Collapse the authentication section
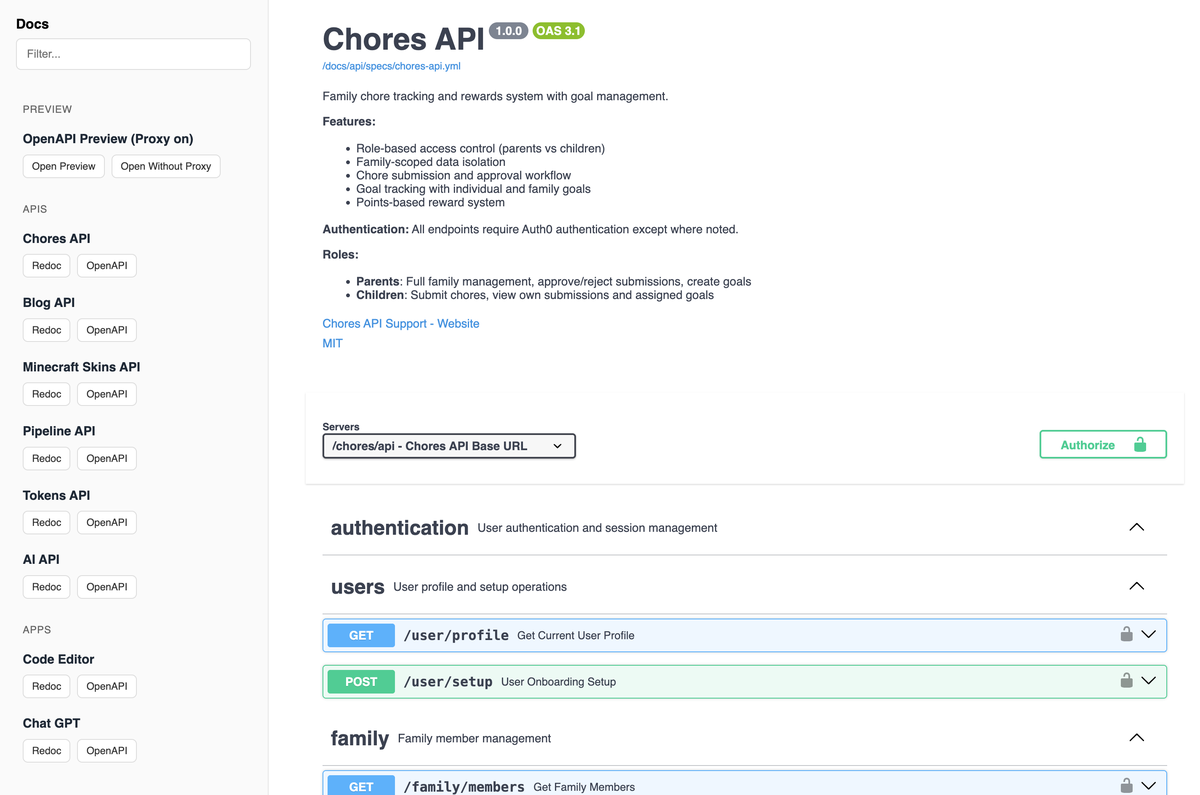 click(x=1136, y=527)
